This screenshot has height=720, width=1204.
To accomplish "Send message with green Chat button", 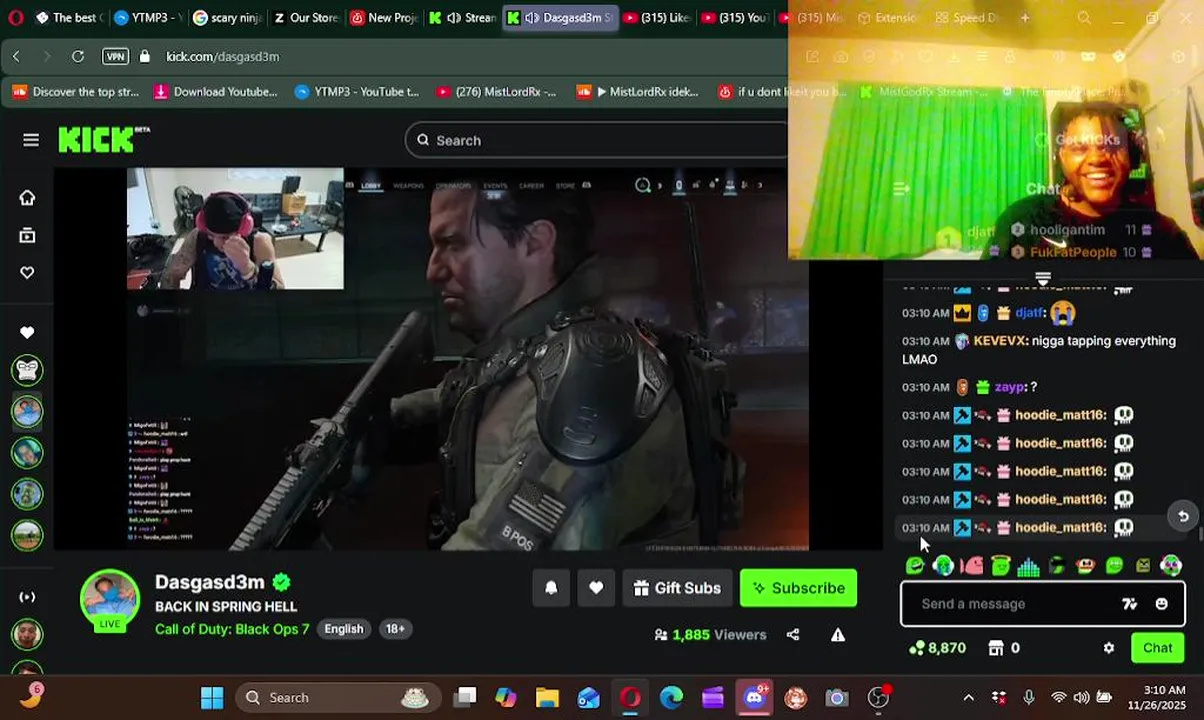I will 1157,648.
